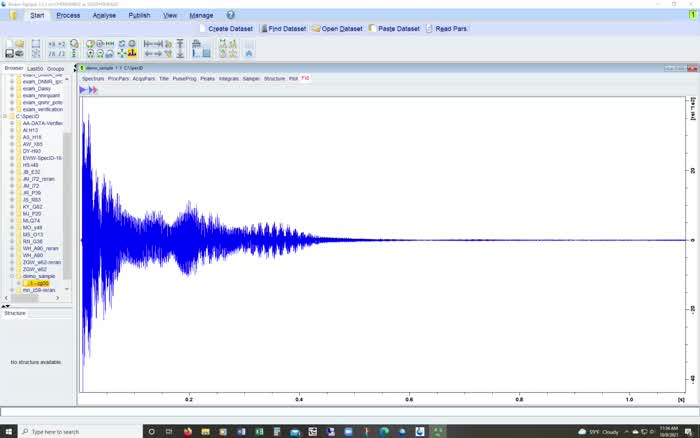Screen dimensions: 700x438
Task: Switch to the Peaks tab
Action: 208,79
